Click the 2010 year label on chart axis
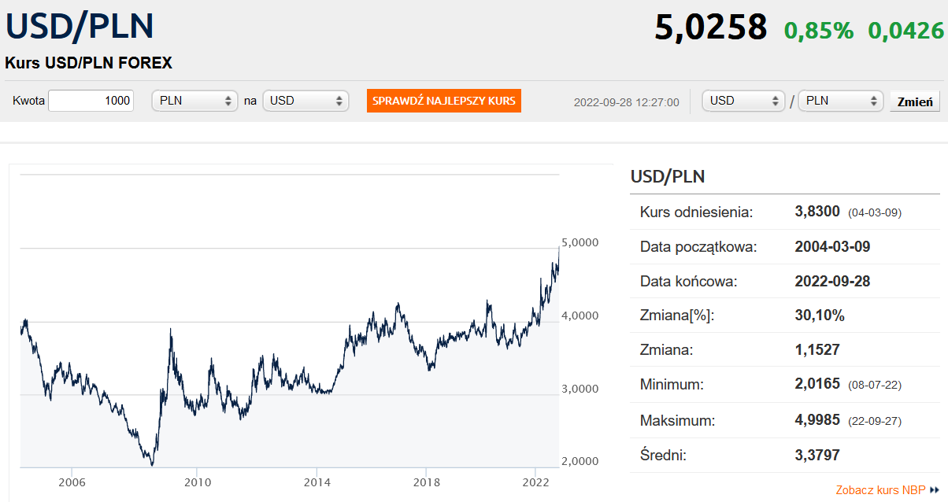Screen dimensions: 948x502 pyautogui.click(x=197, y=480)
